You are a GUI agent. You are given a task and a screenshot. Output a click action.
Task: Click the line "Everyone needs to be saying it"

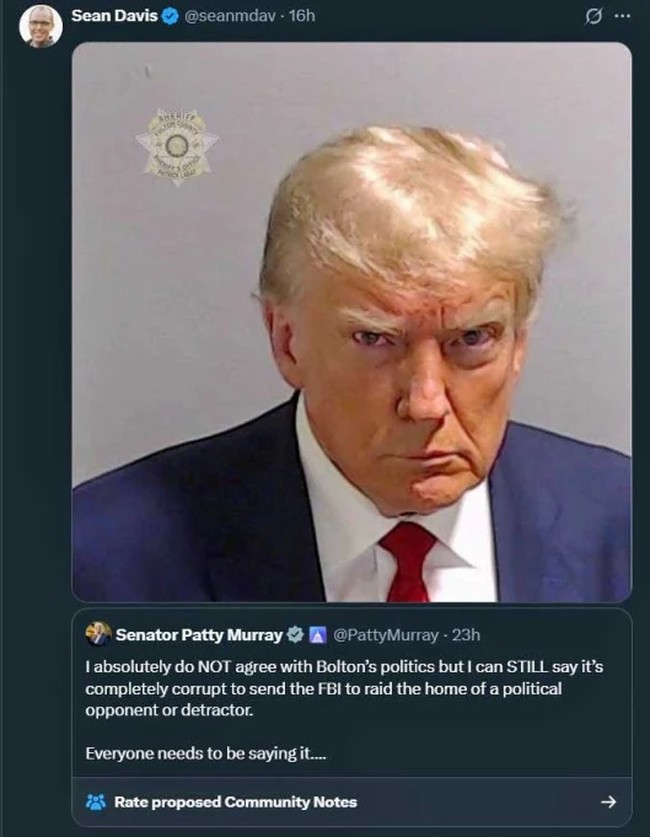(206, 753)
